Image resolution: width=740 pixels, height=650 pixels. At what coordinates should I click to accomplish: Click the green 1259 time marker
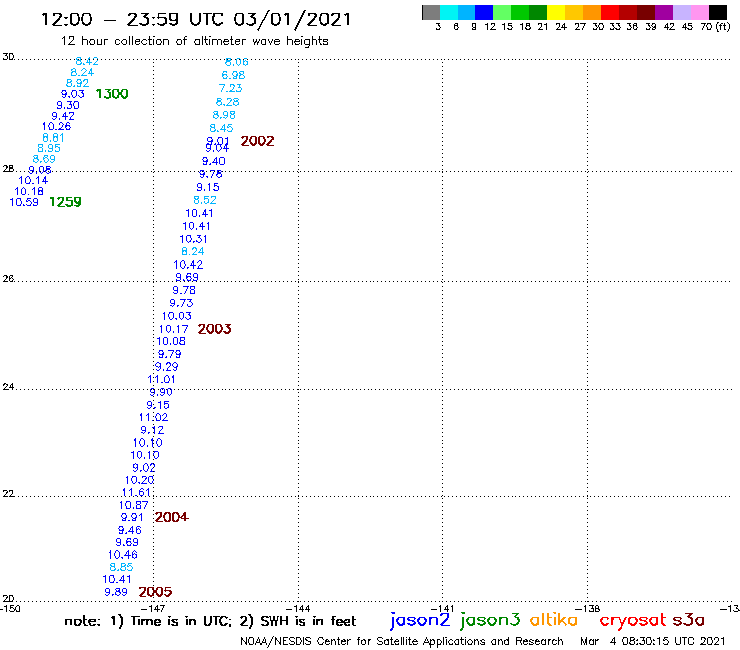click(65, 202)
